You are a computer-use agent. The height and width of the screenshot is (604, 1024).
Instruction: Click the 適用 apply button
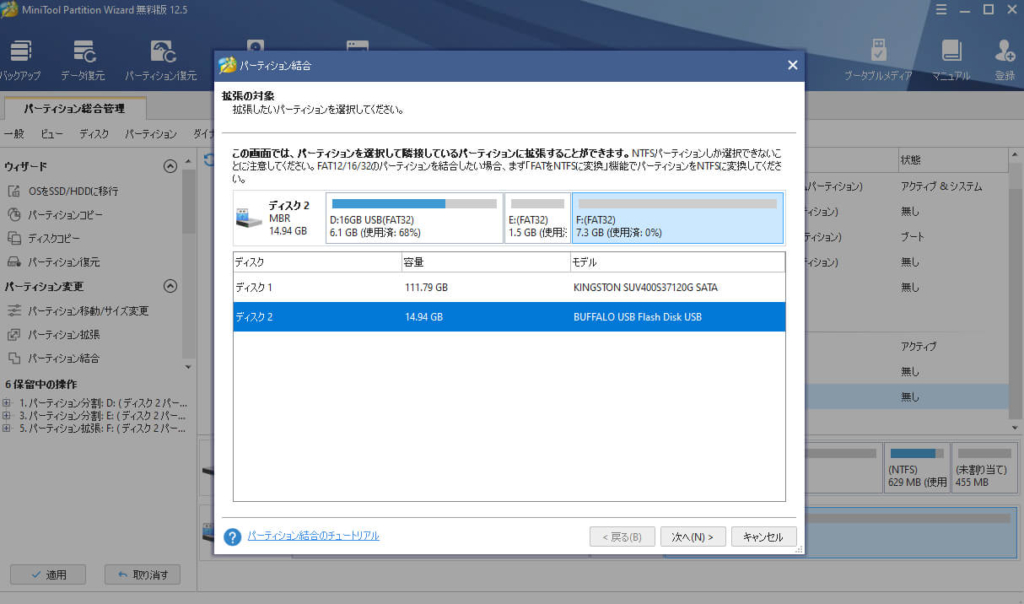click(x=48, y=575)
